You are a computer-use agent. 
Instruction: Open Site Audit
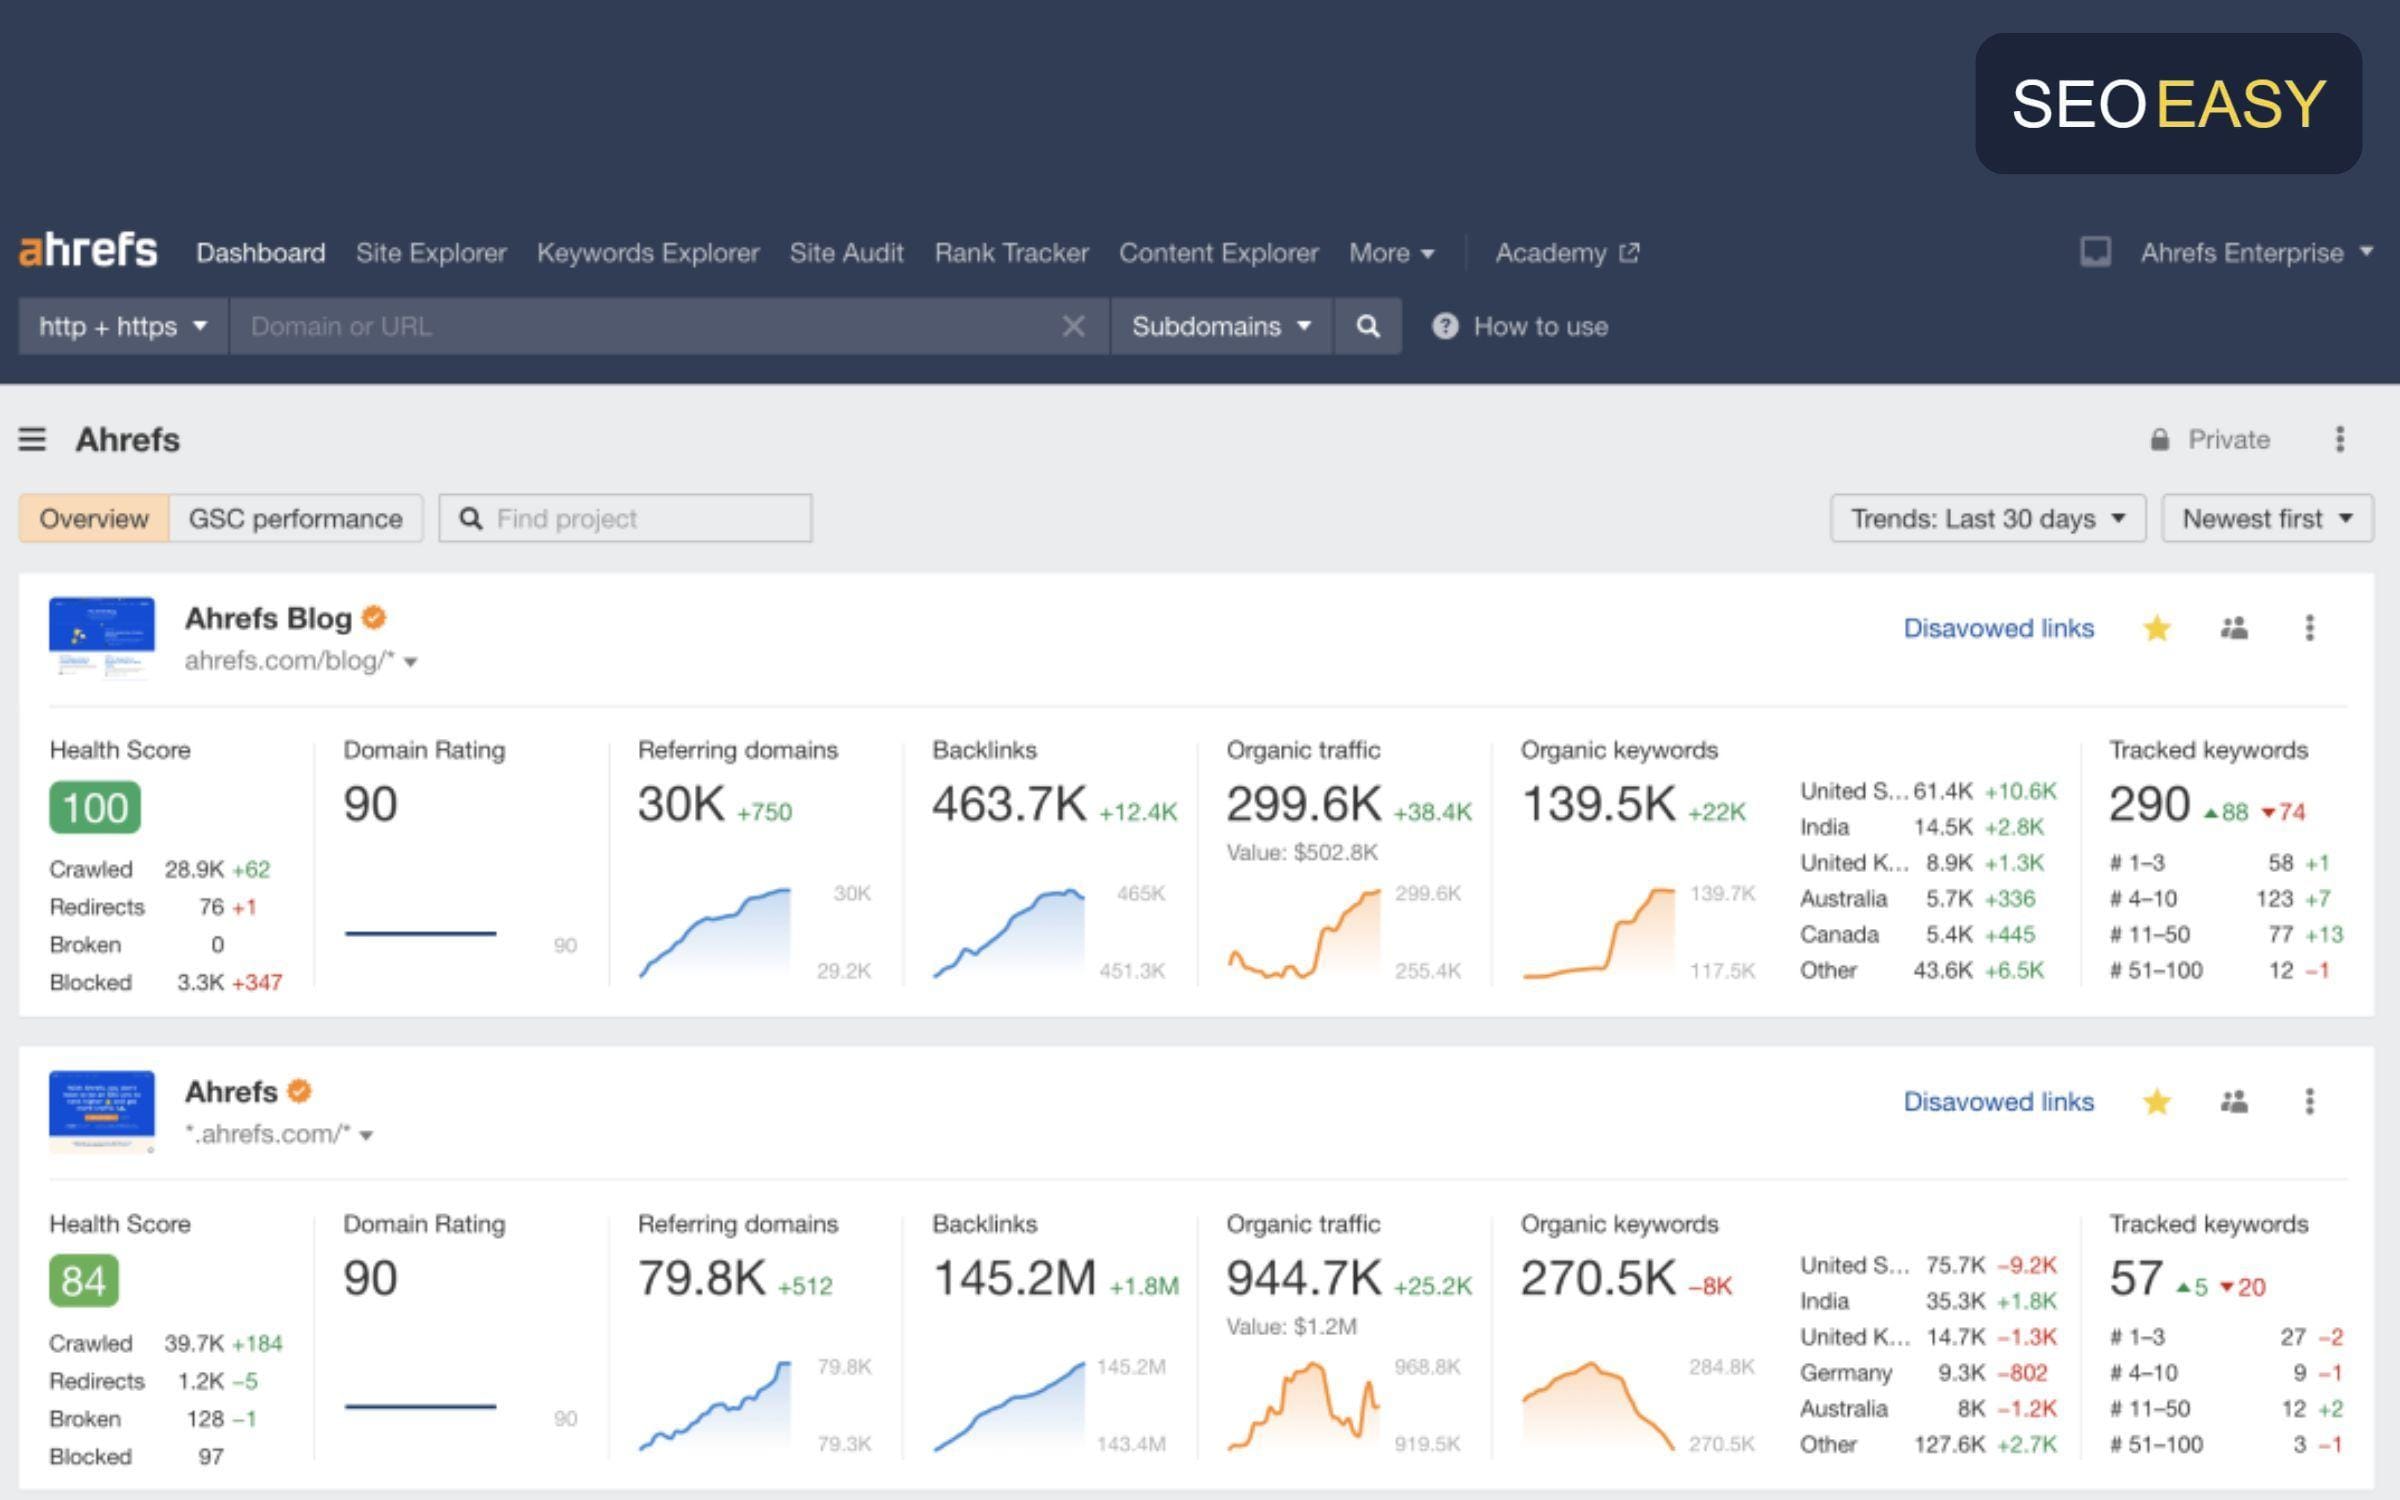pyautogui.click(x=846, y=253)
